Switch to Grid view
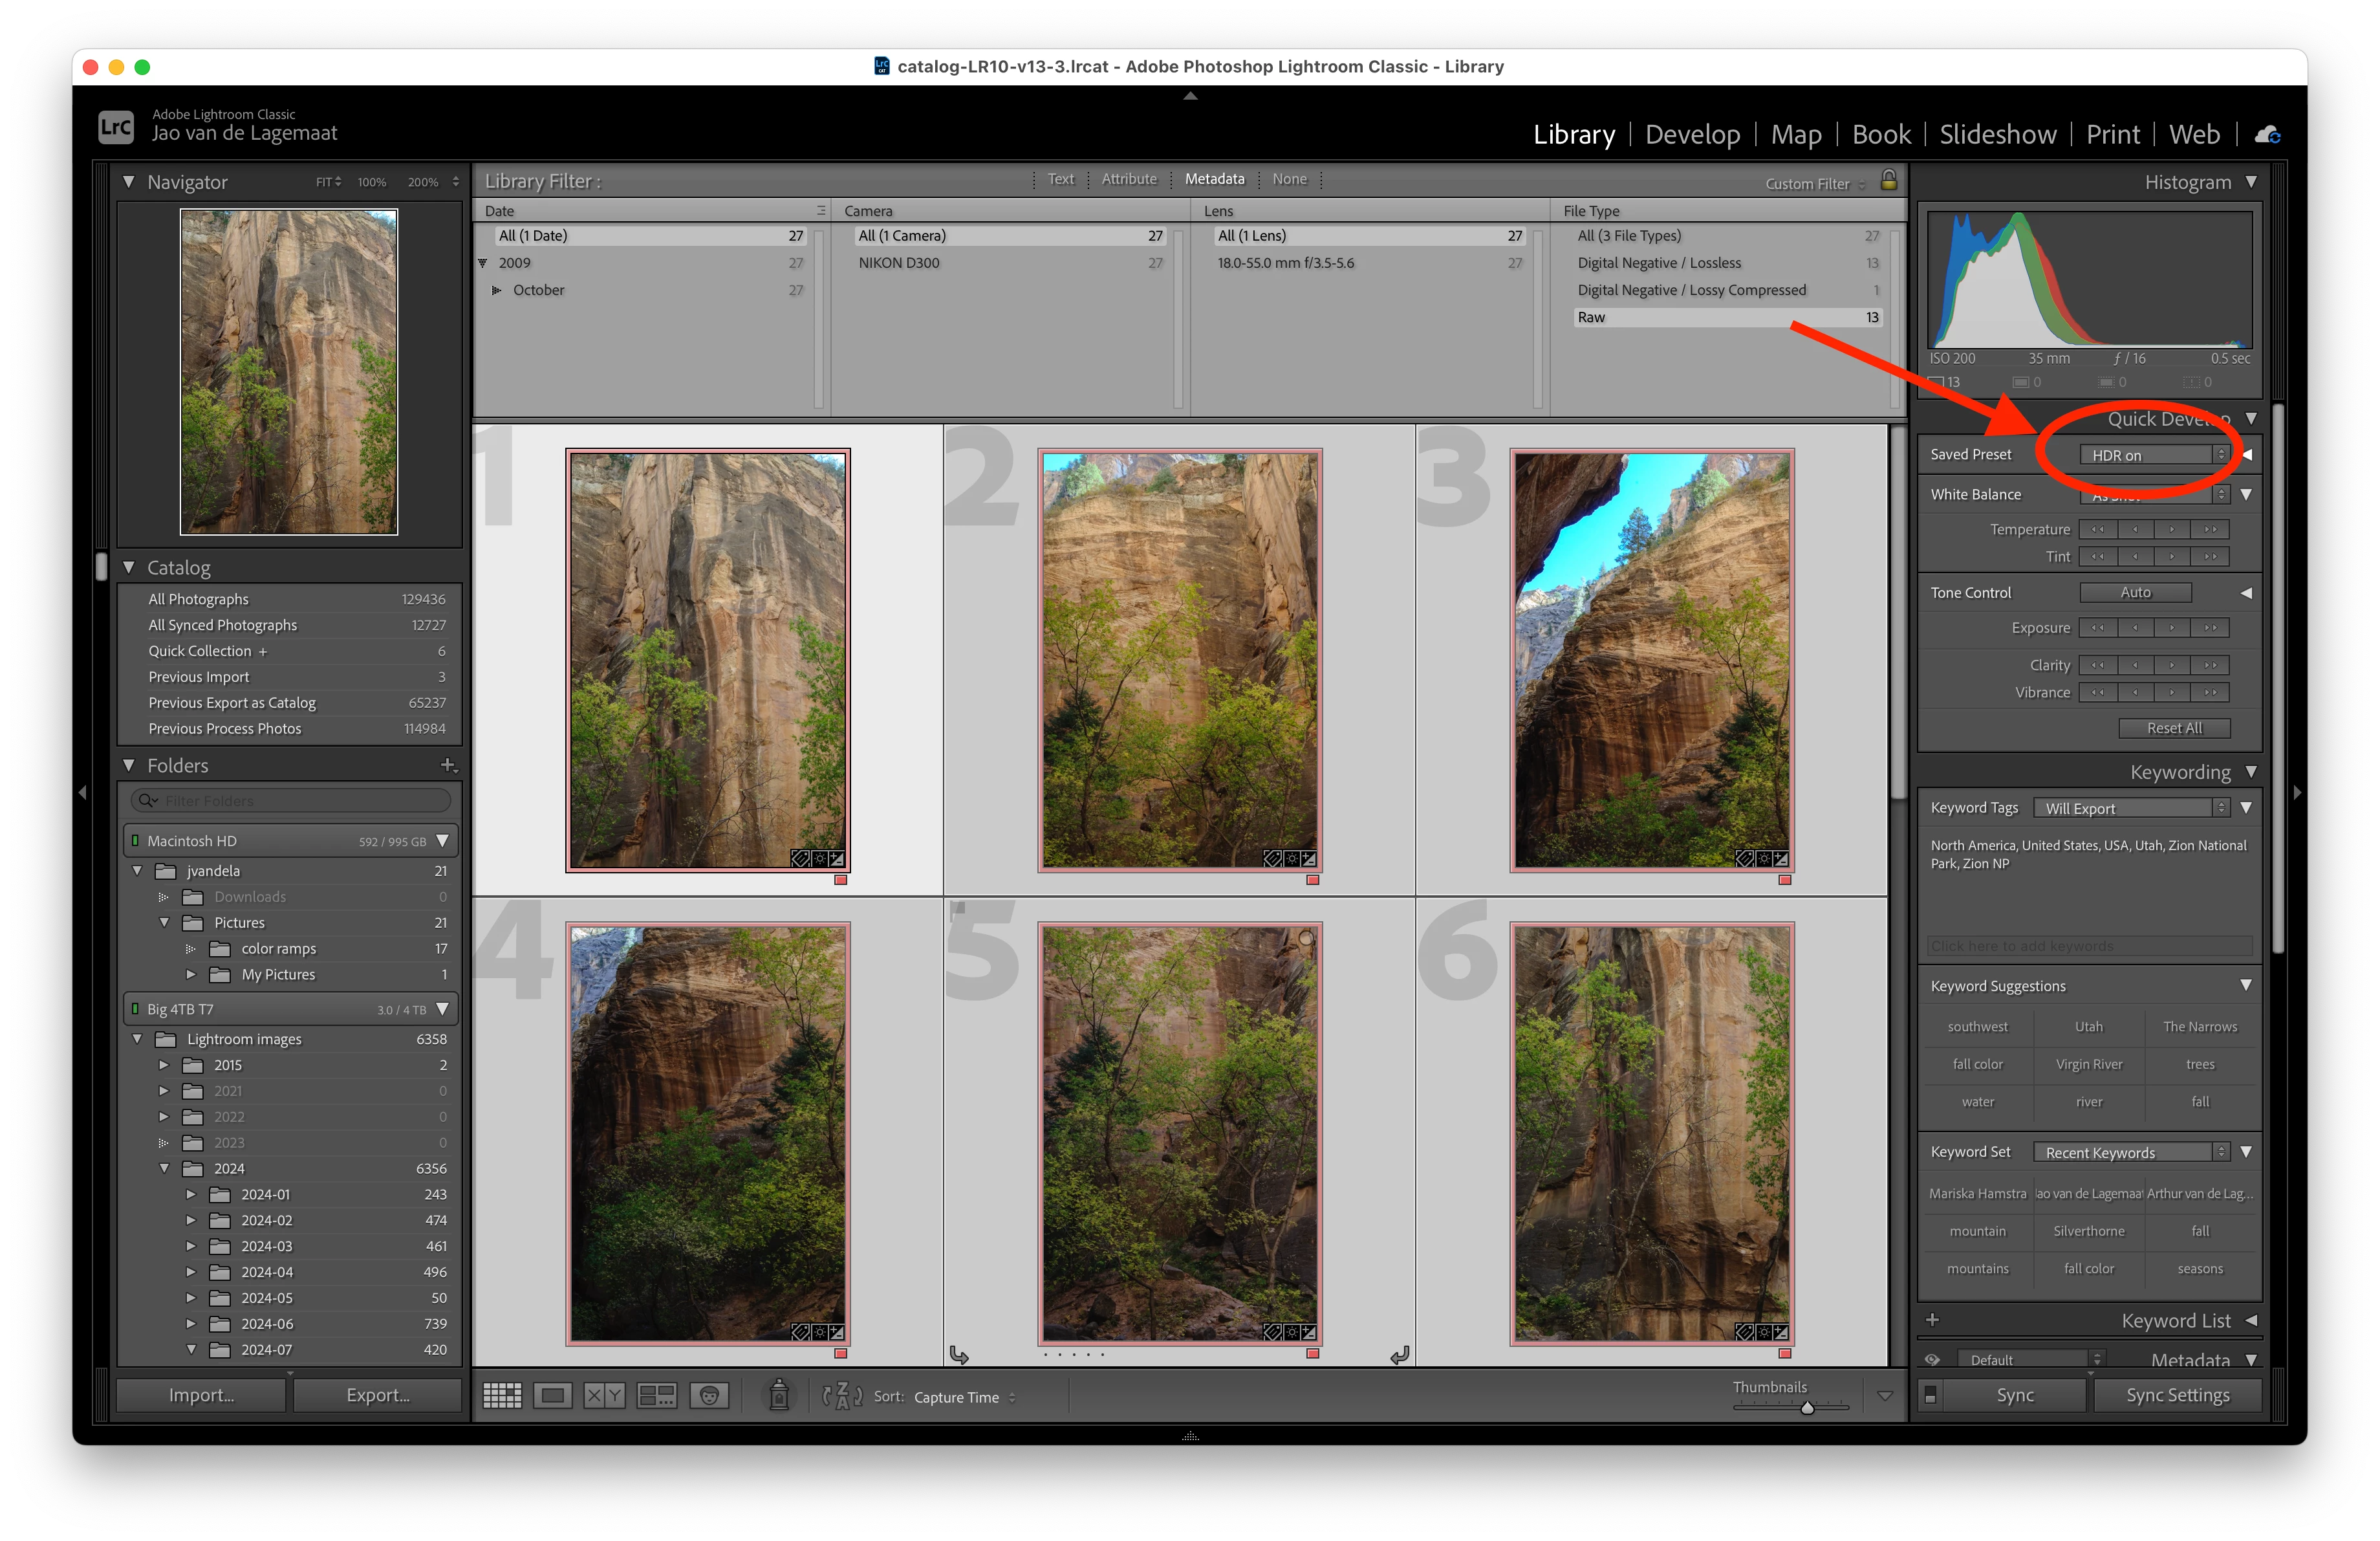The image size is (2380, 1541). 502,1396
